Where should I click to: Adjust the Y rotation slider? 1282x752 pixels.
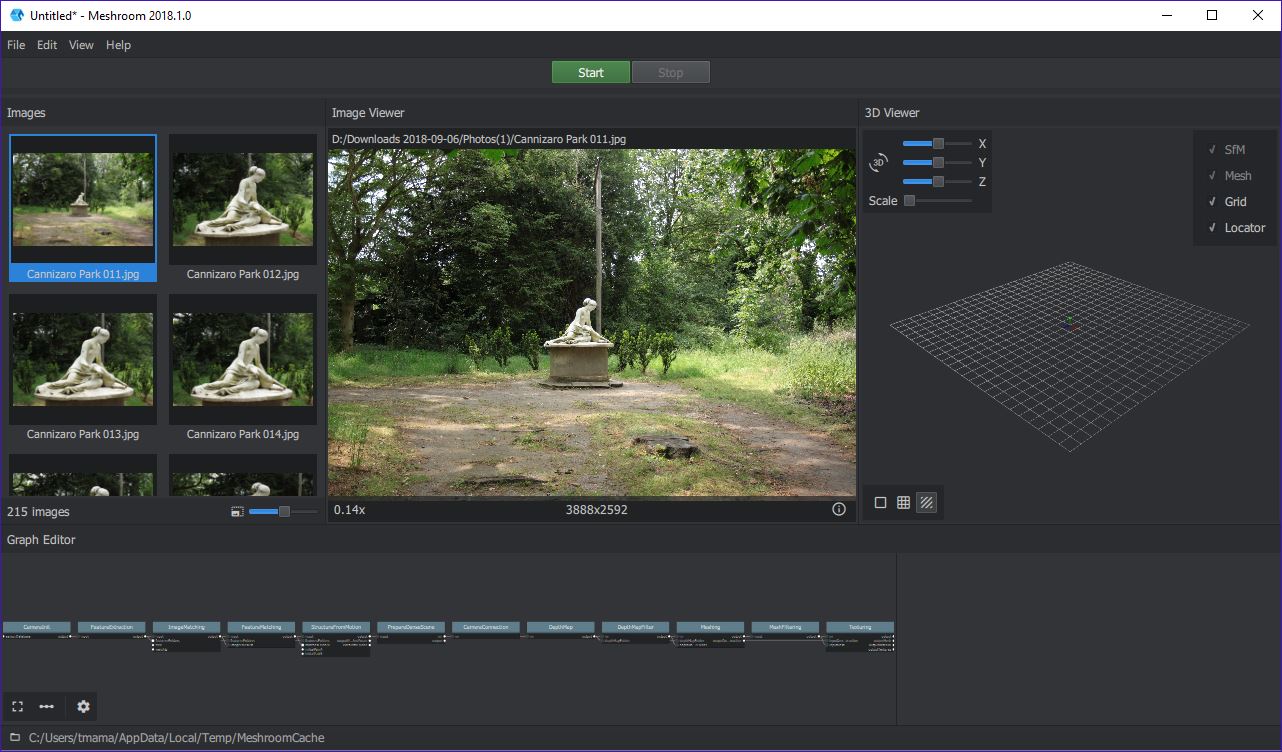(x=937, y=162)
